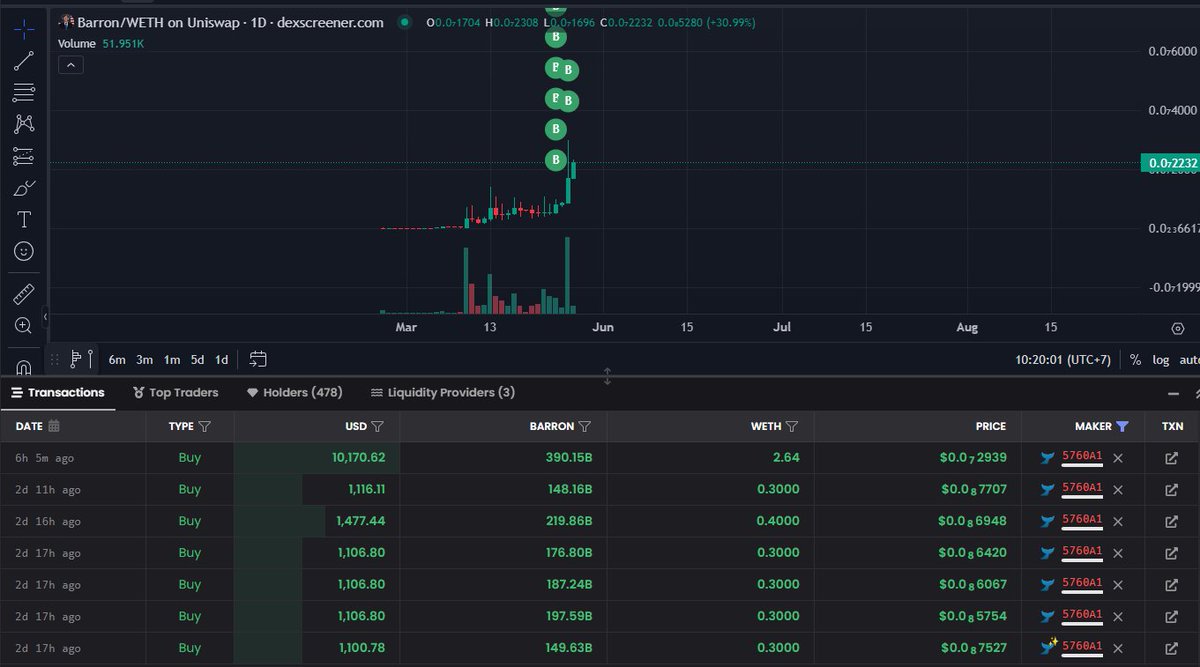Open the USD column filter
Image resolution: width=1200 pixels, height=667 pixels.
click(x=378, y=426)
